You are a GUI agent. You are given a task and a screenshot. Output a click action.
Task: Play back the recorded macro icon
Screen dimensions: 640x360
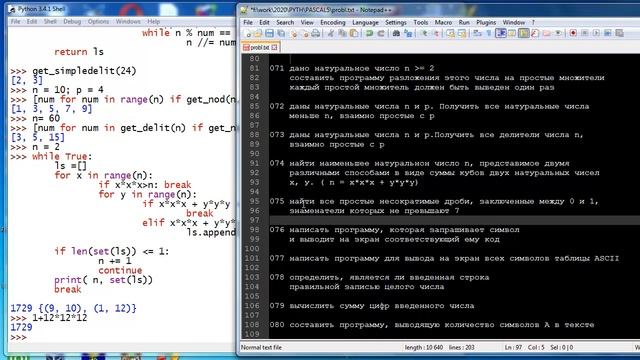(596, 33)
